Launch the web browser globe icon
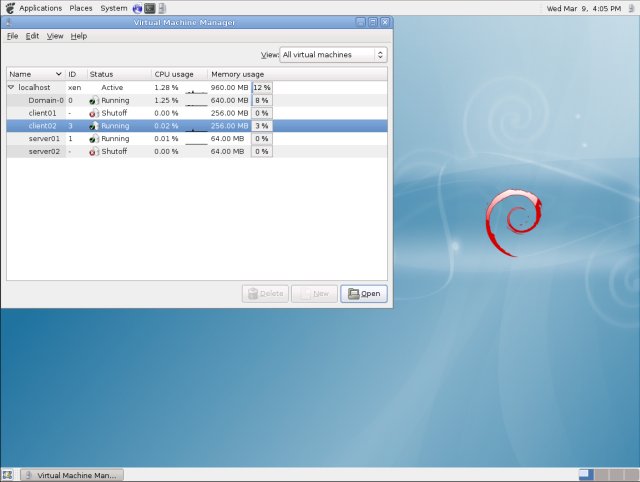The image size is (640, 482). click(x=137, y=8)
